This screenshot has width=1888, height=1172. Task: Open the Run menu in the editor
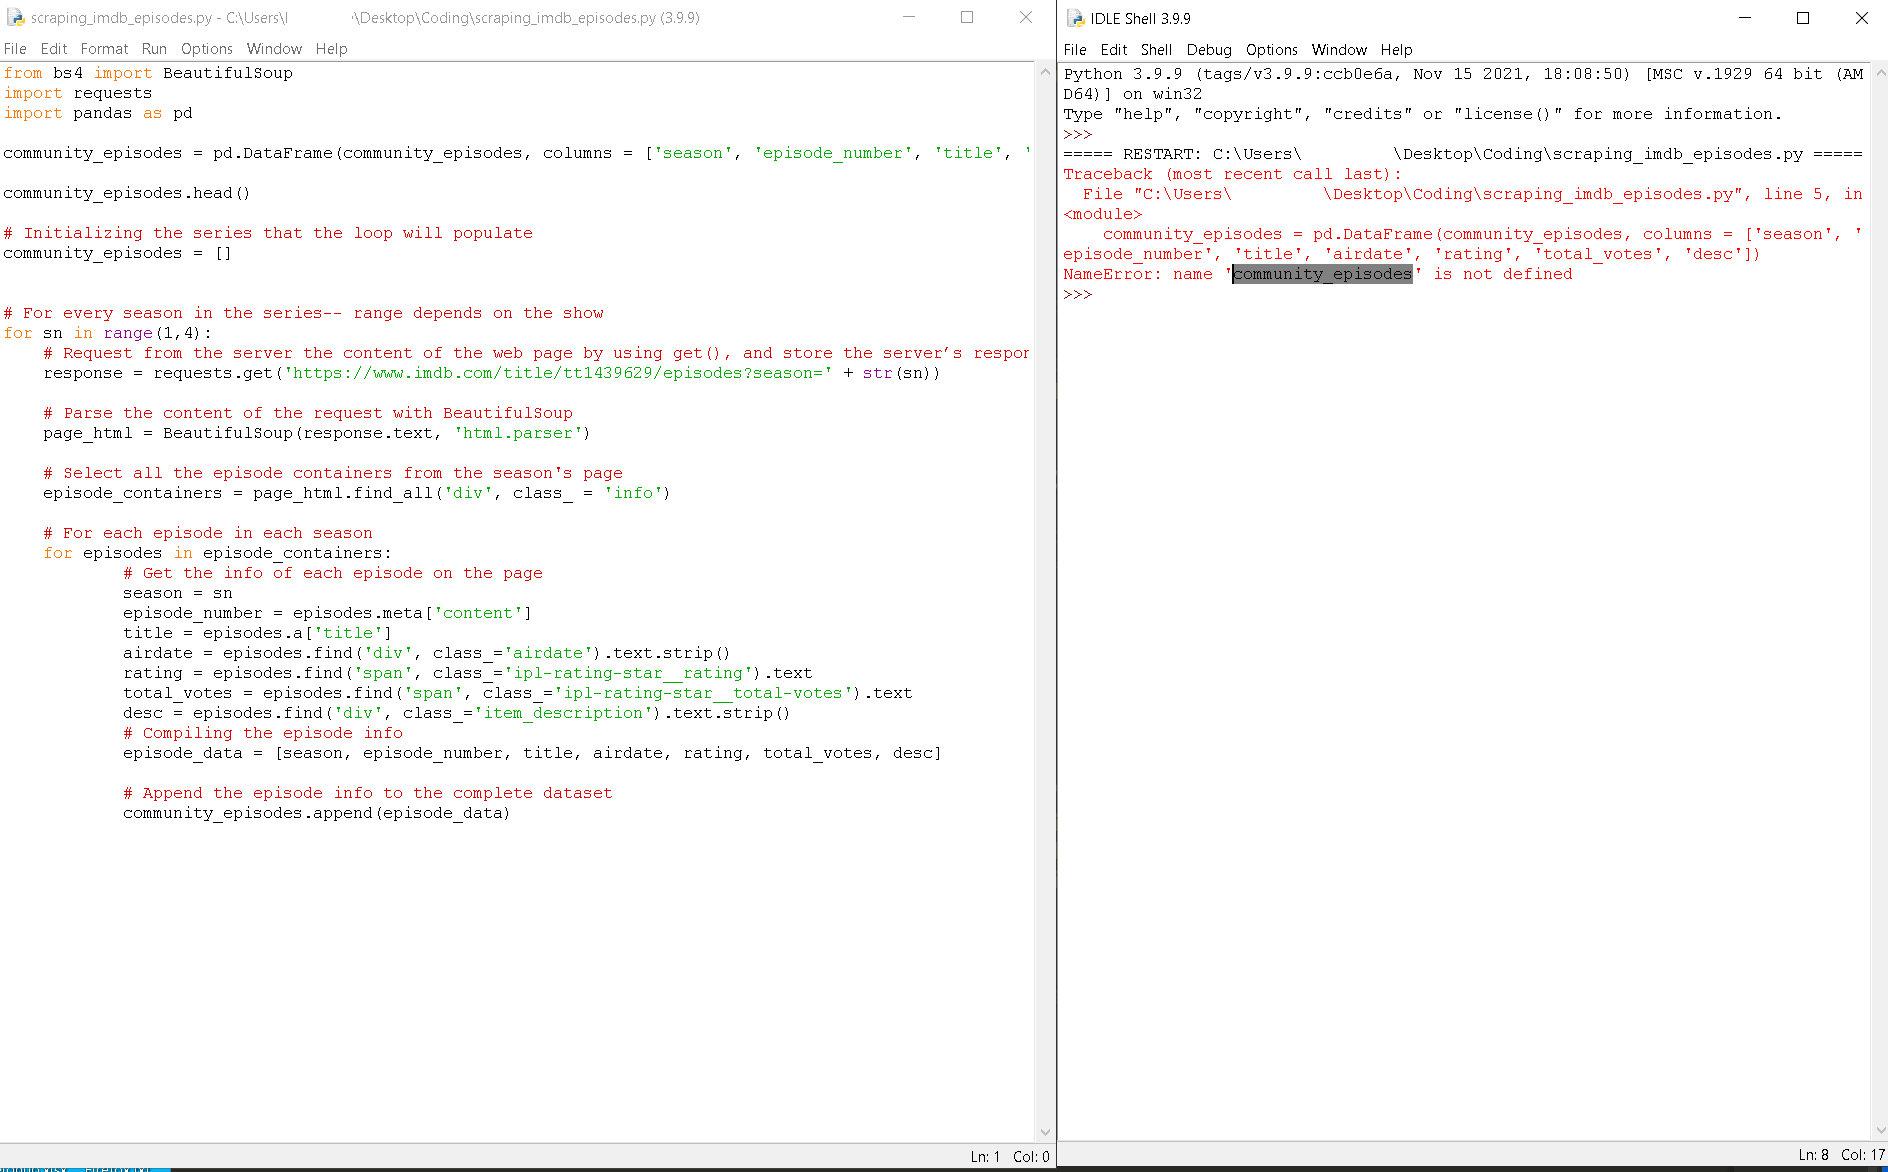coord(154,49)
